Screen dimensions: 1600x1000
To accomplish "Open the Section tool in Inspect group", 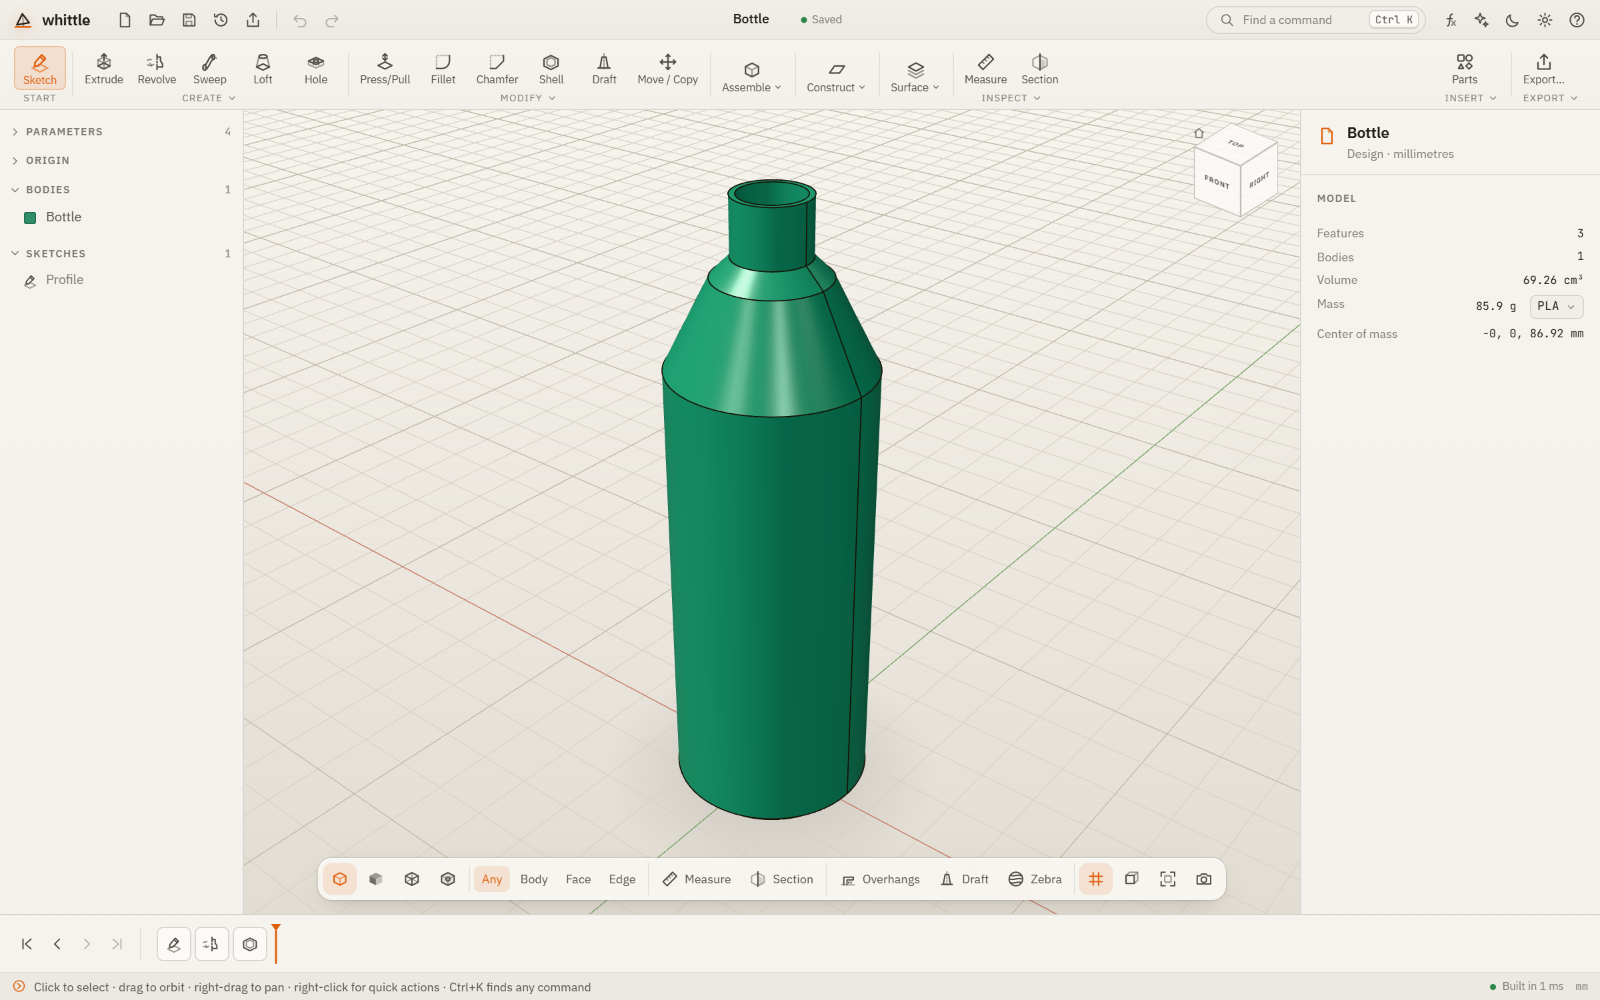I will (1040, 68).
